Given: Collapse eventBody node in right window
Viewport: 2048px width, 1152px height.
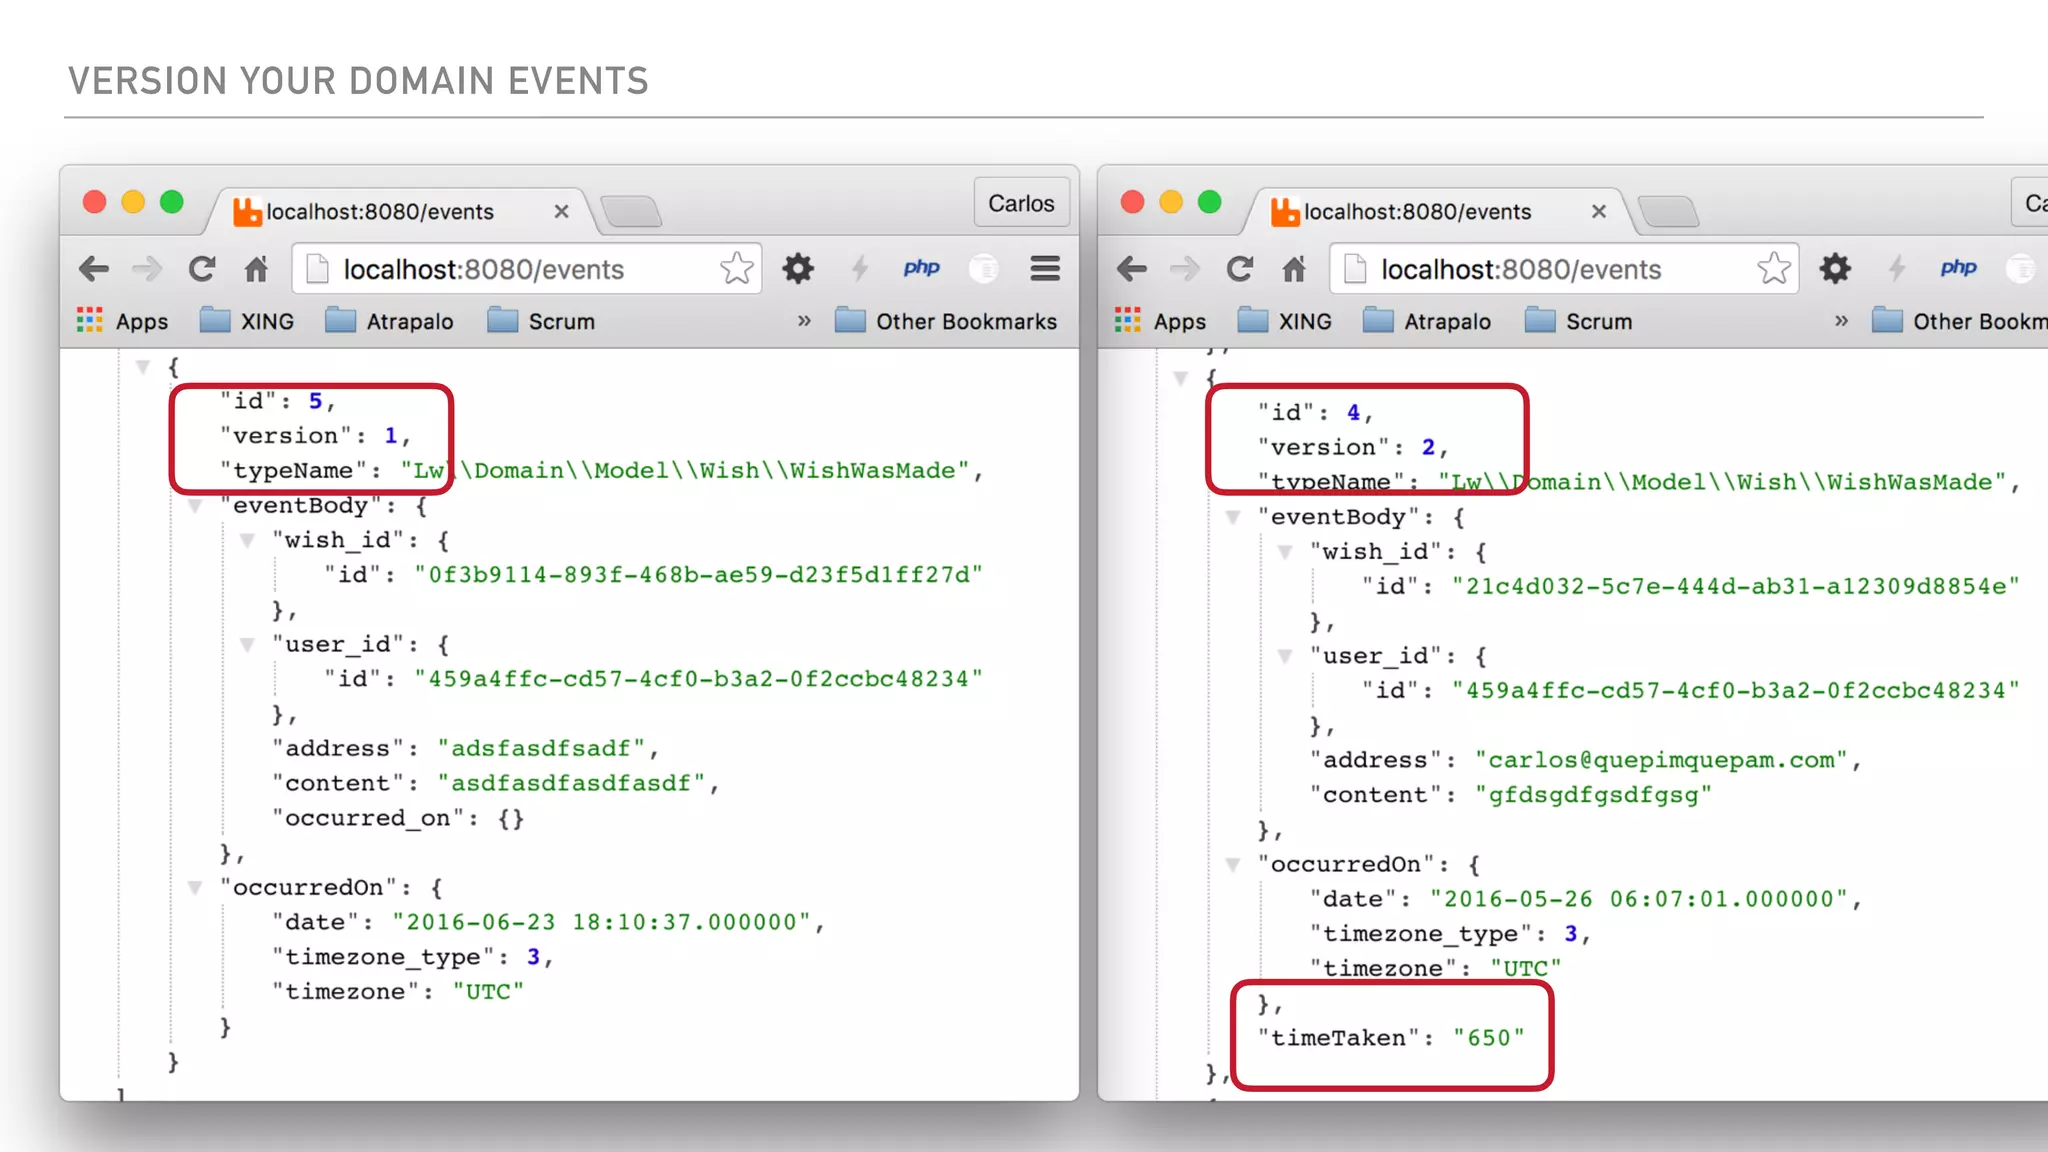Looking at the screenshot, I should click(1233, 517).
